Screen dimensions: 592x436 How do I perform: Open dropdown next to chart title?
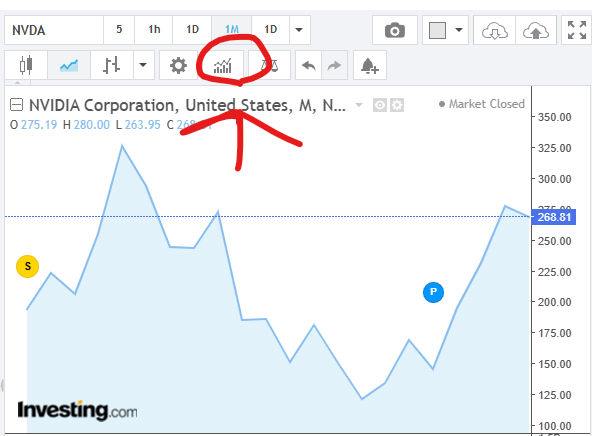pos(359,105)
